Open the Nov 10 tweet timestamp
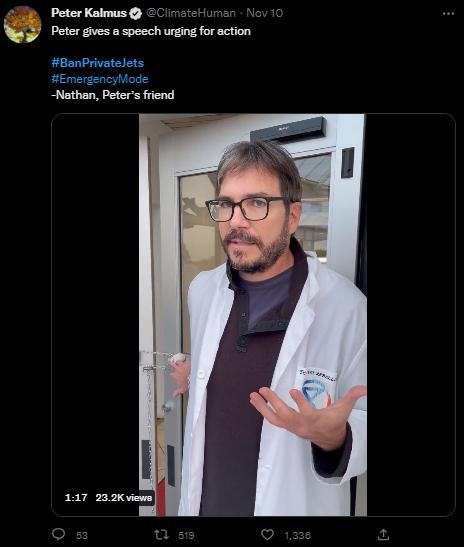Viewport: 464px width, 547px height. point(264,13)
